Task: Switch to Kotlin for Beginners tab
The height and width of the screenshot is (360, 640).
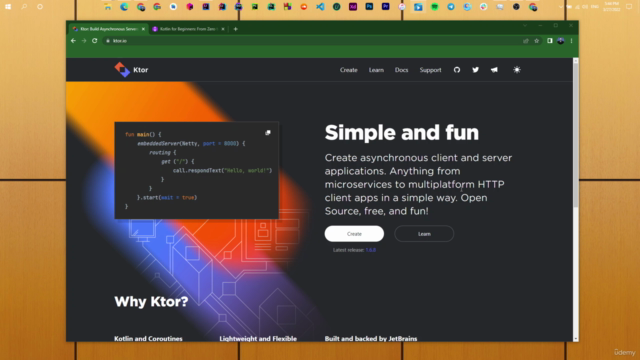Action: click(x=189, y=29)
